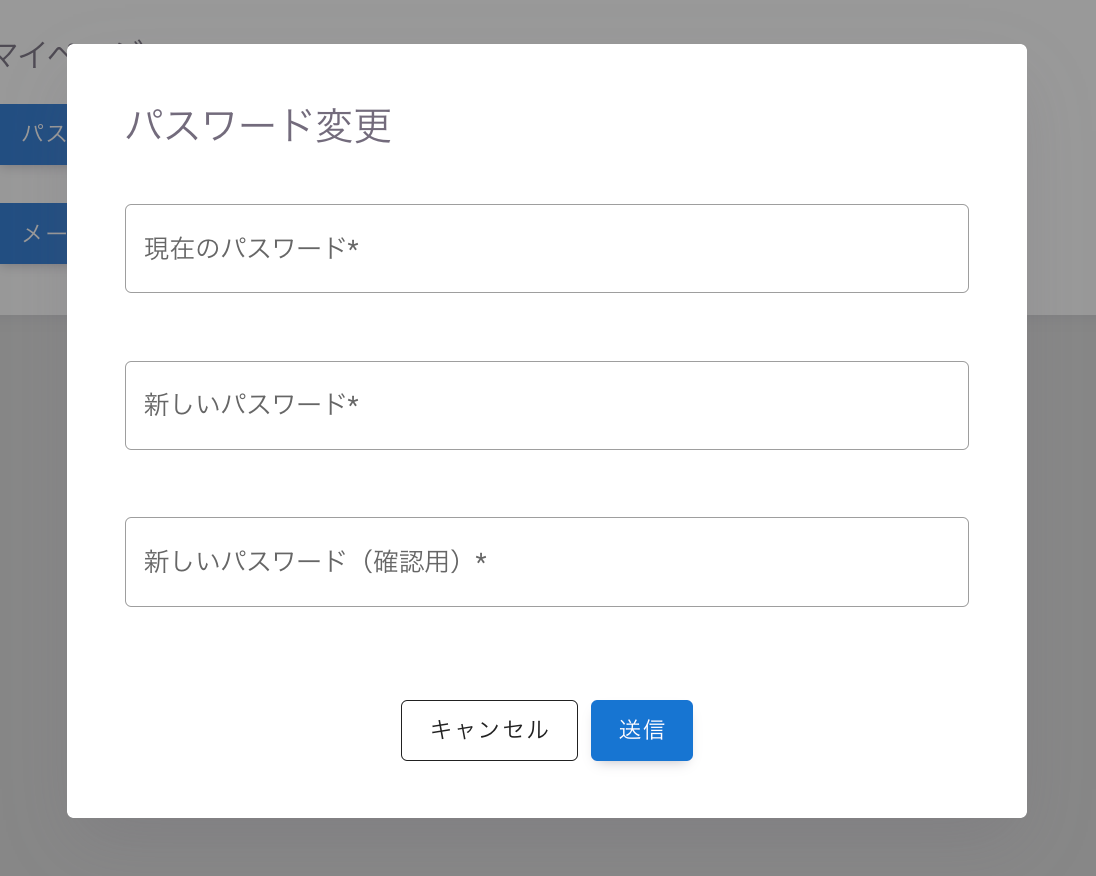Viewport: 1096px width, 876px height.
Task: Click empty dialog area right of 送信
Action: (850, 730)
